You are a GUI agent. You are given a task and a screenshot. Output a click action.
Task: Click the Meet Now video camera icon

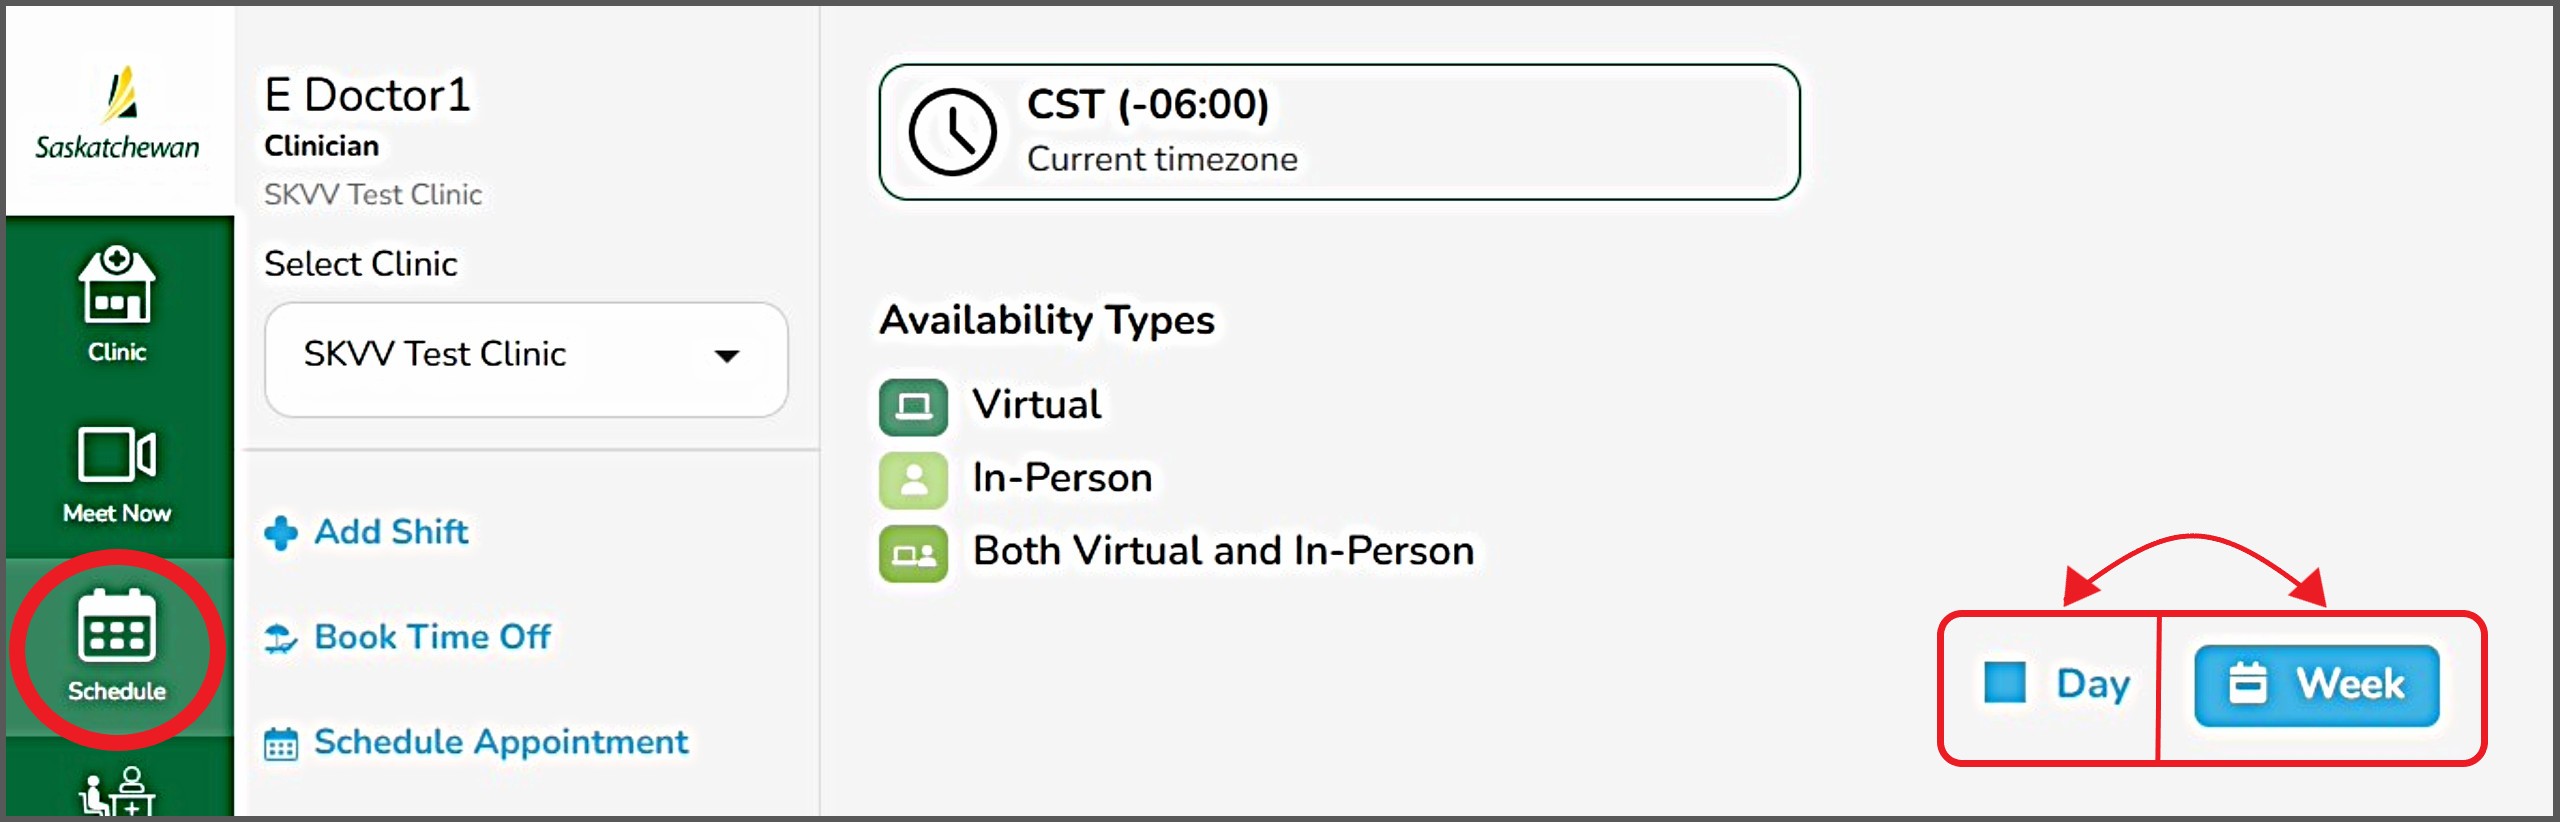(117, 455)
